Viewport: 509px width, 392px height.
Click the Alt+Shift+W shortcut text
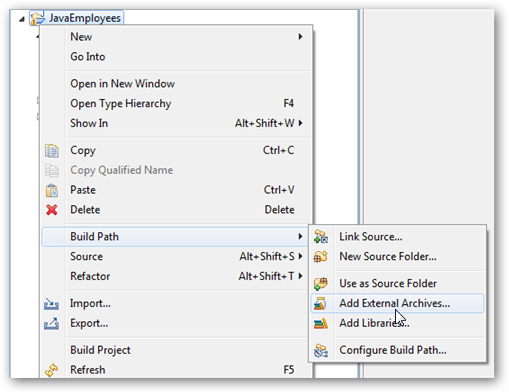(265, 123)
